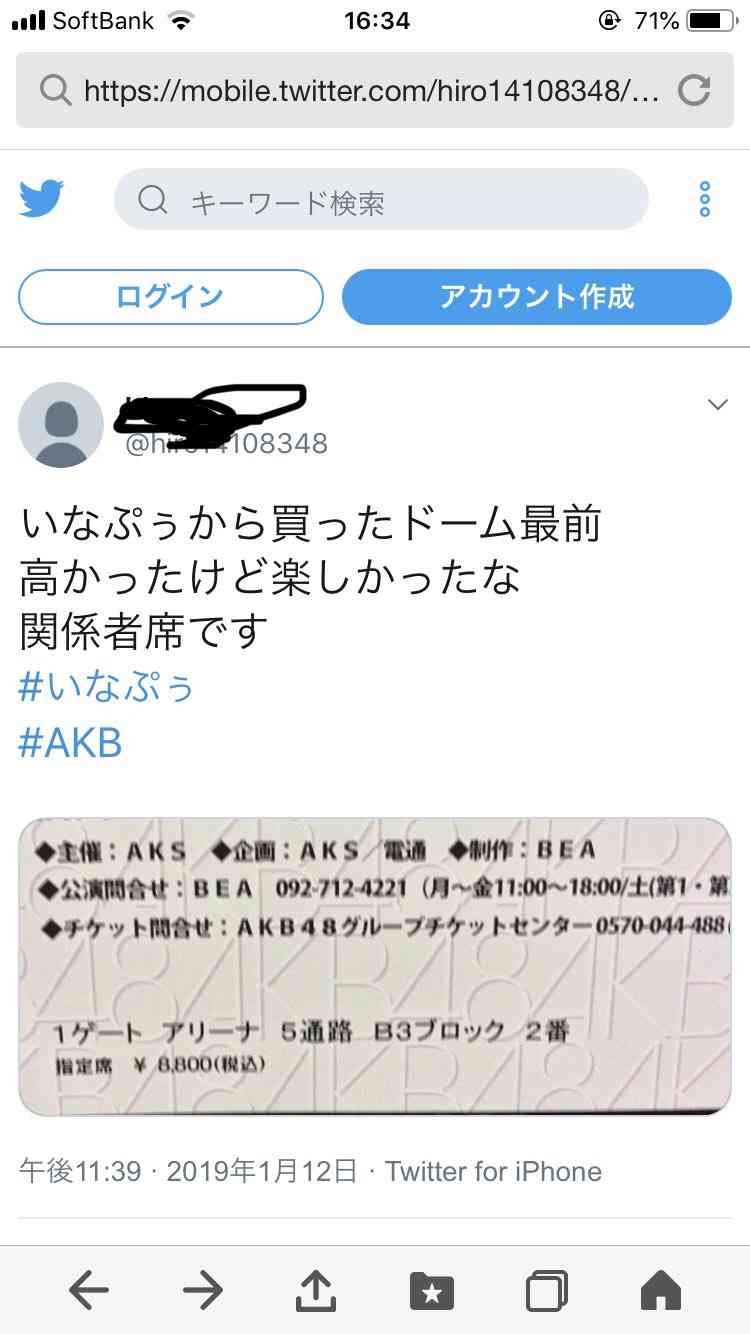
Task: Open the #いなぷぅ hashtag link
Action: [x=106, y=687]
